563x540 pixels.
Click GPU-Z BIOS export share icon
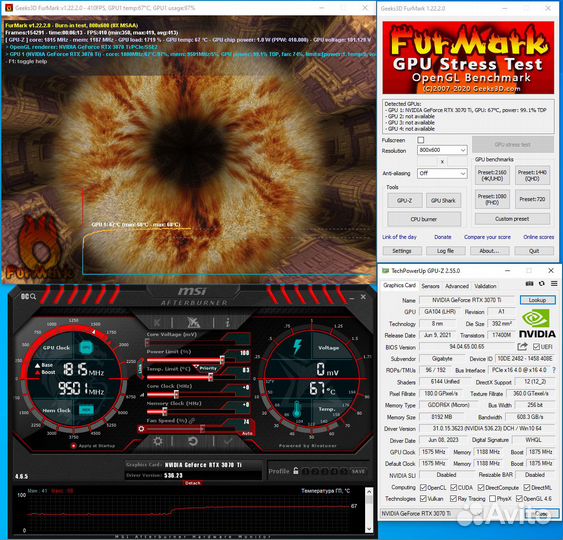522,346
